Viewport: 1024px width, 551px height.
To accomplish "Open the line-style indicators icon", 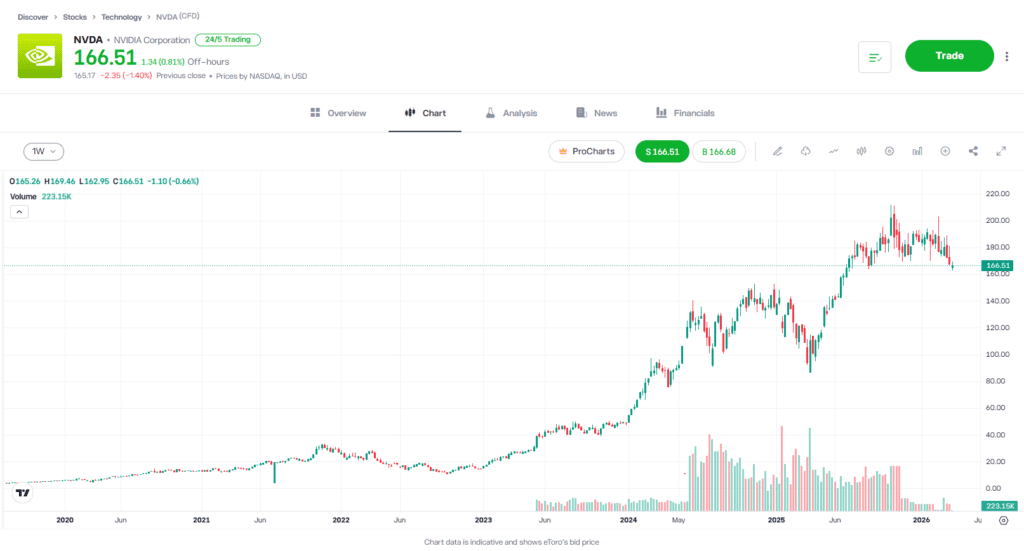I will click(833, 151).
